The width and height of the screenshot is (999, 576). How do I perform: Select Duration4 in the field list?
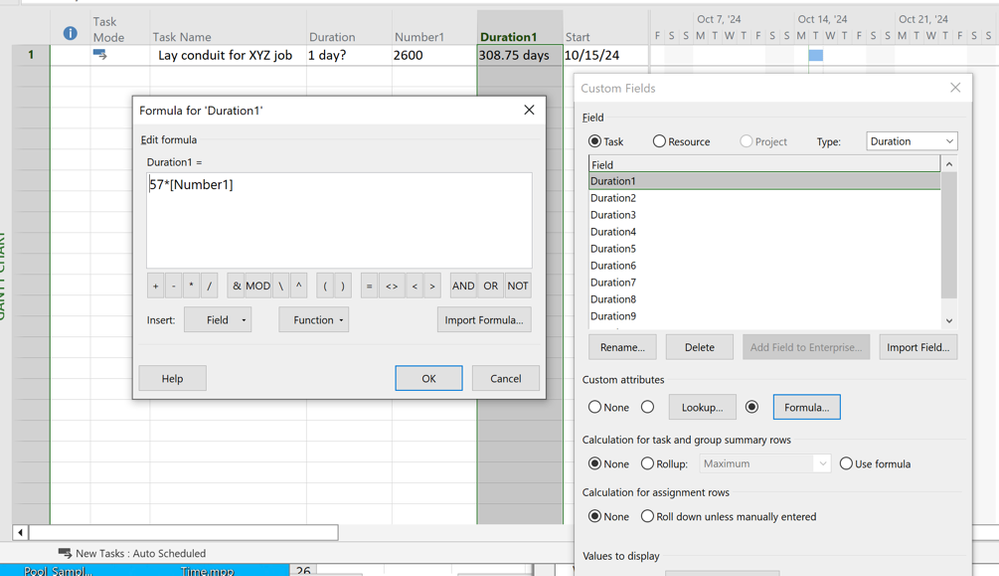(764, 232)
